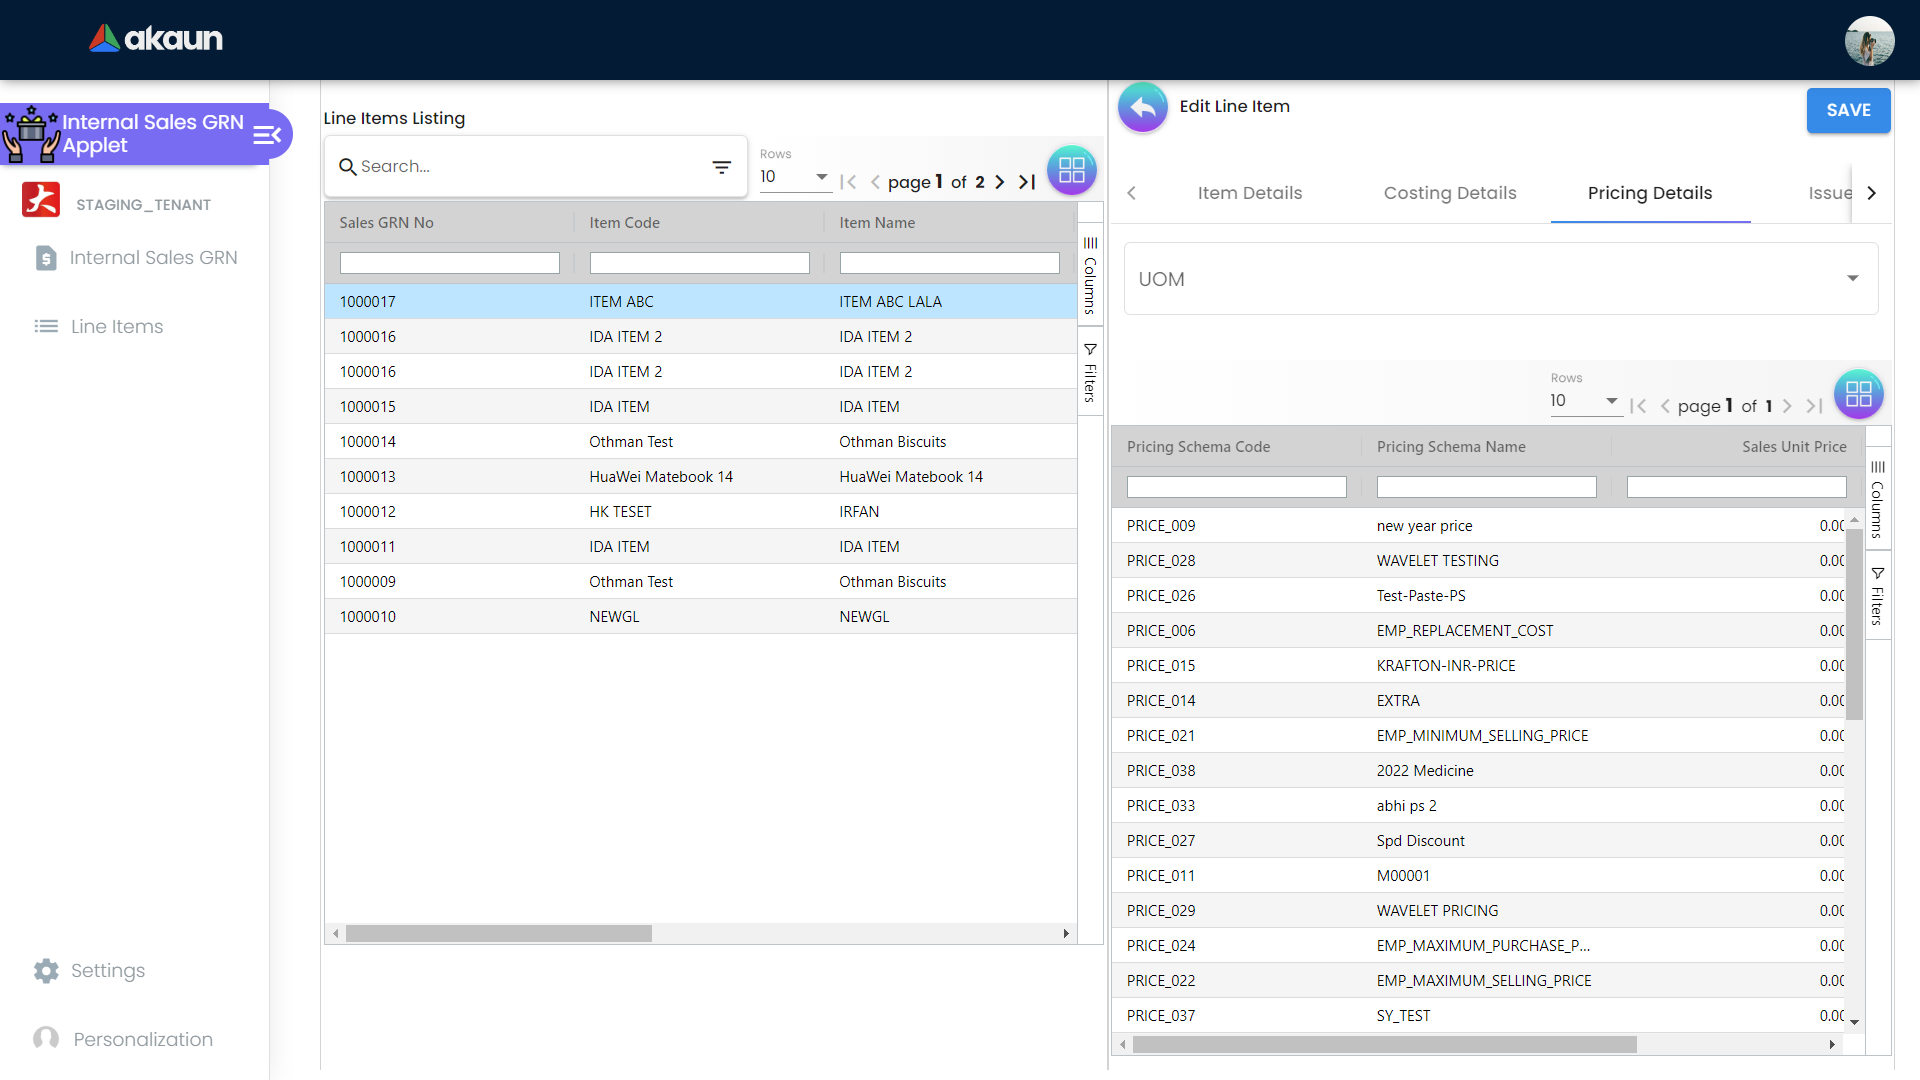Open grid view icon in Line Items Listing
Viewport: 1920px width, 1080px height.
[1071, 170]
